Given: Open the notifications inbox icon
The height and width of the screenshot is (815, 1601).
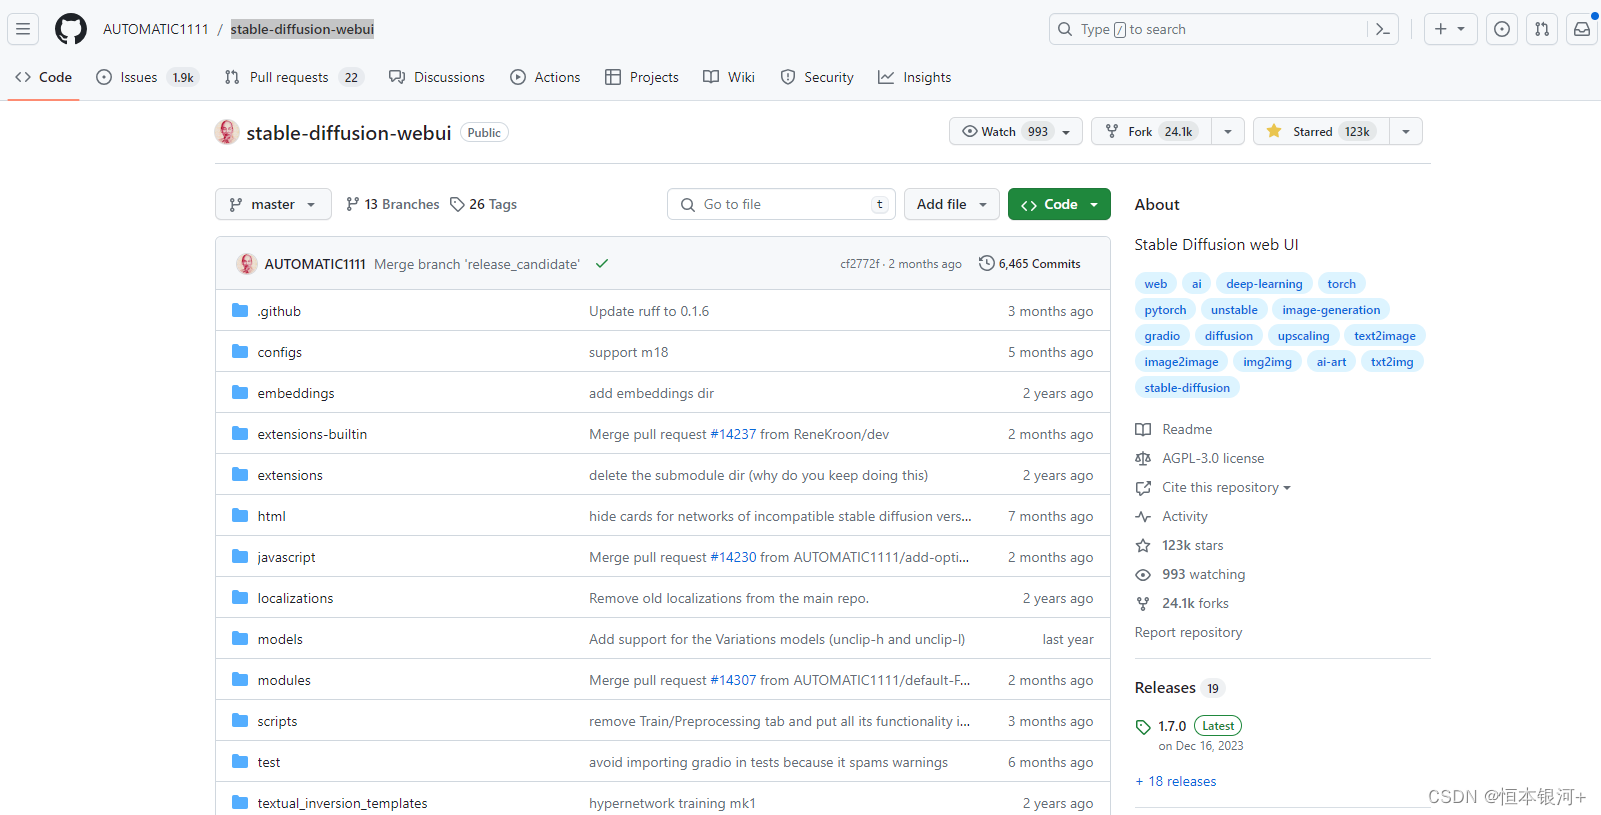Looking at the screenshot, I should click(1582, 29).
